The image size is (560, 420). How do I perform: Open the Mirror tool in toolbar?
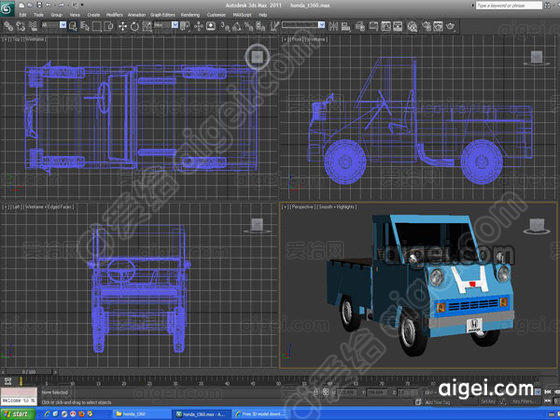[x=333, y=26]
